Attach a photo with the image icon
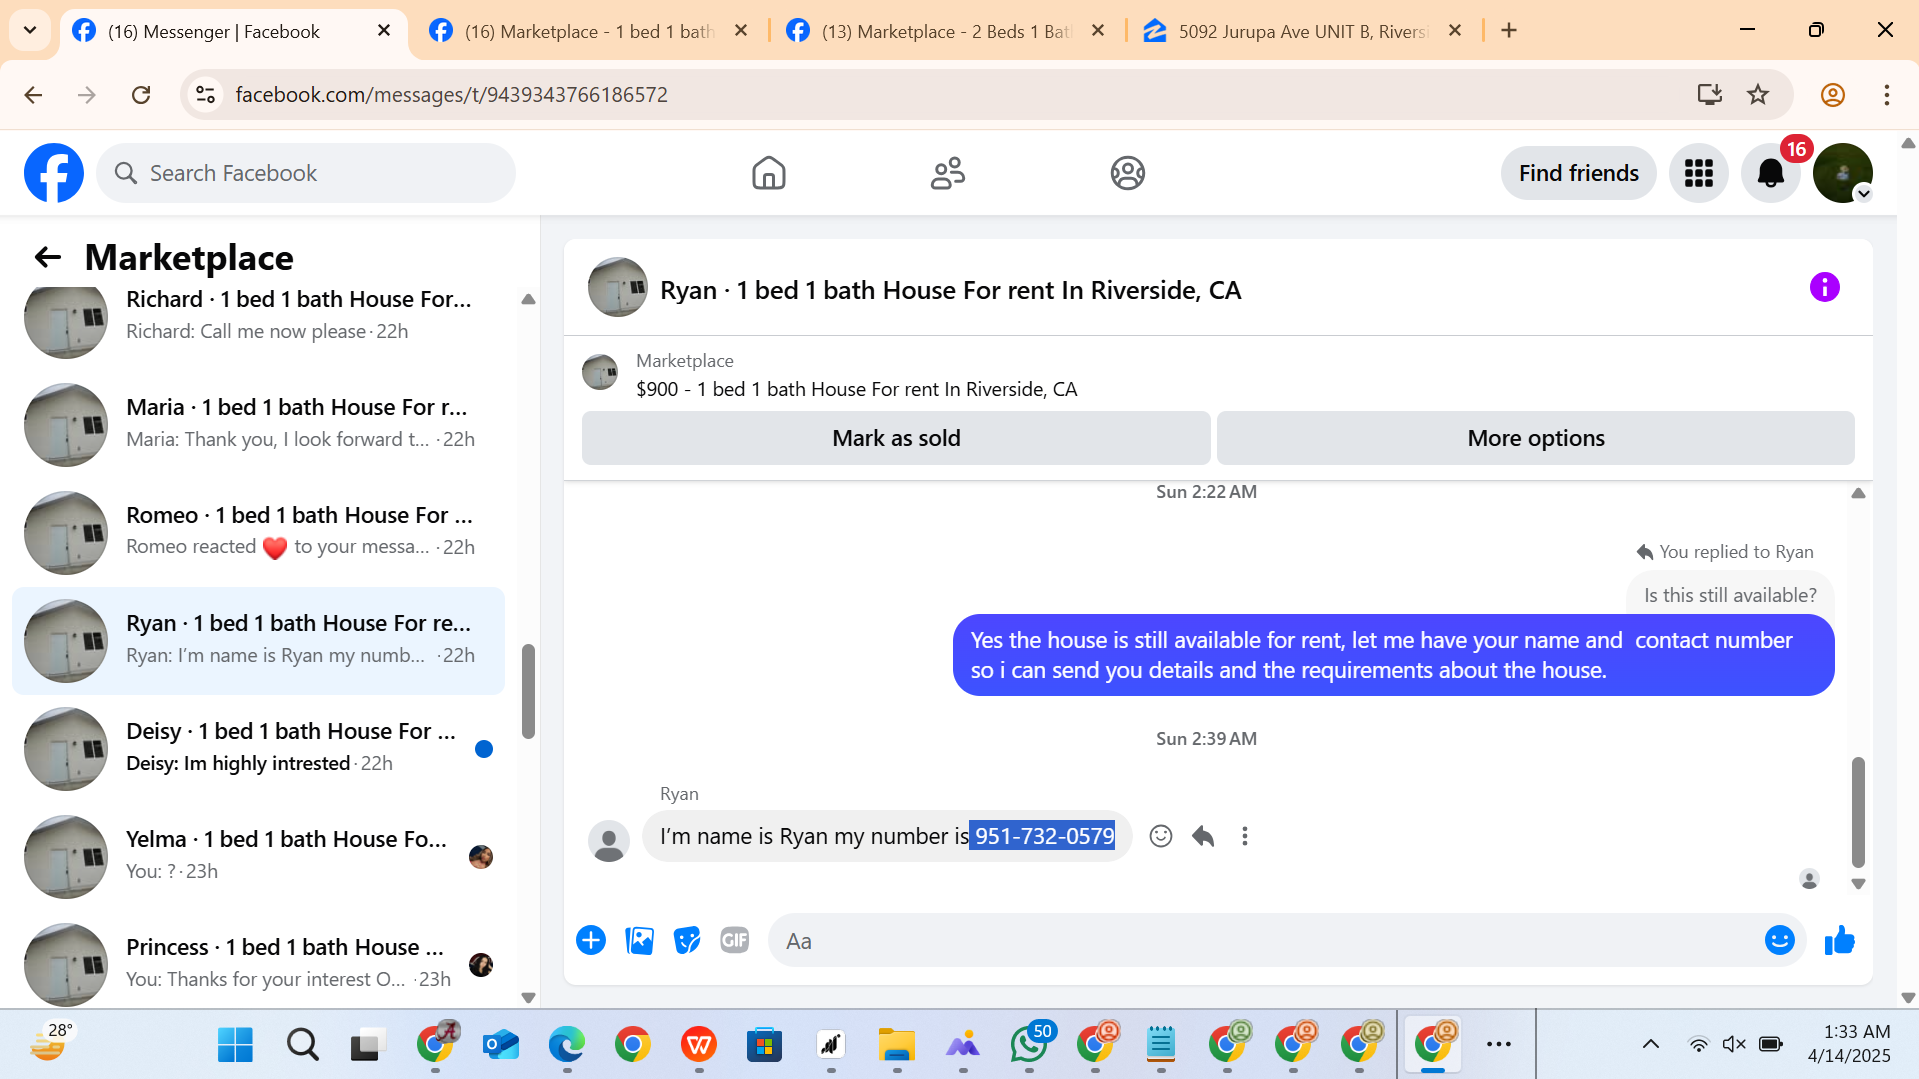This screenshot has height=1079, width=1919. [x=639, y=940]
